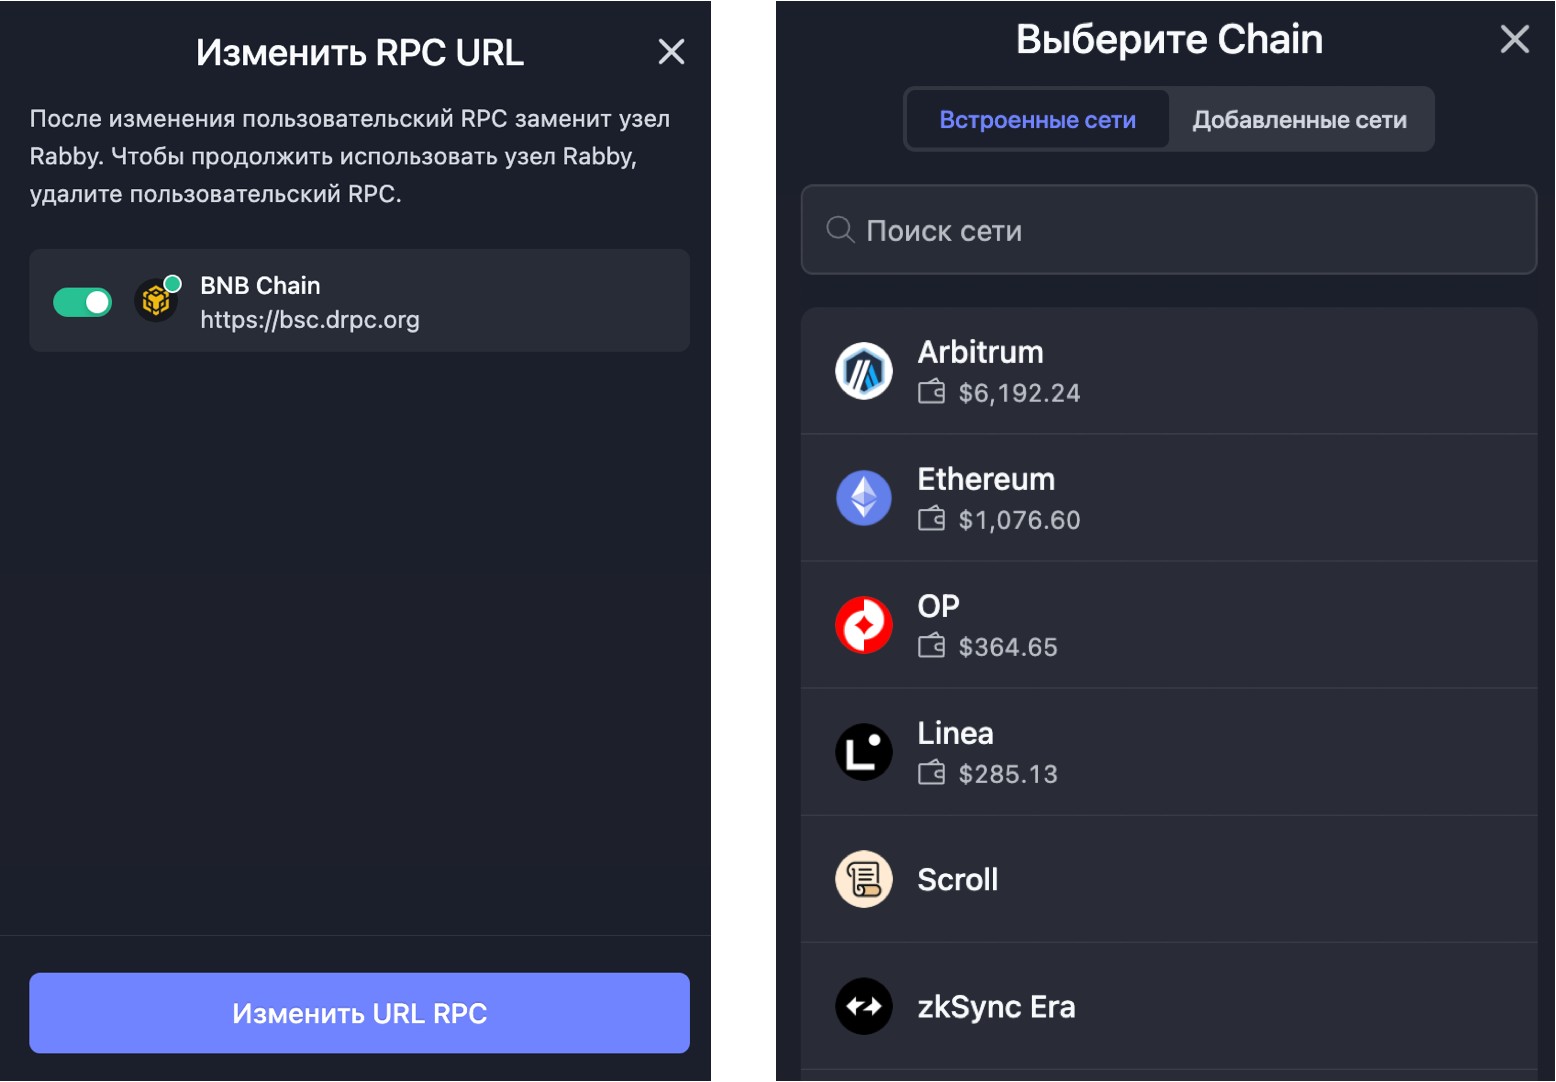Screen dimensions: 1556x1082
Task: Click the Scroll parchment logo icon
Action: (864, 879)
